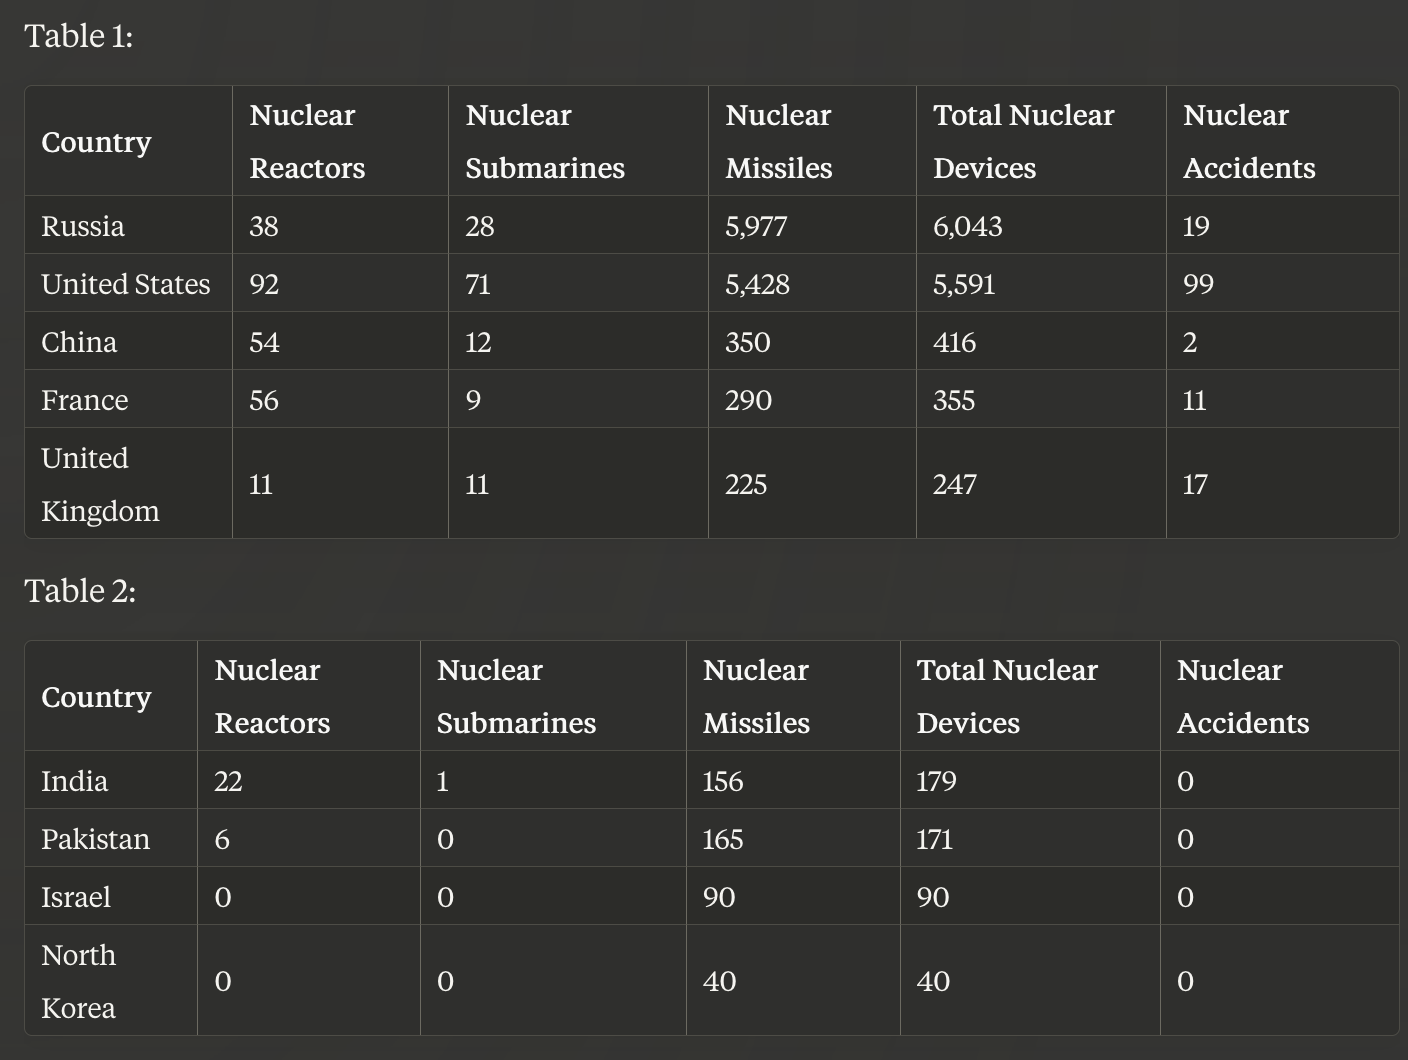Select China's missiles value 350
The width and height of the screenshot is (1408, 1060).
click(748, 342)
